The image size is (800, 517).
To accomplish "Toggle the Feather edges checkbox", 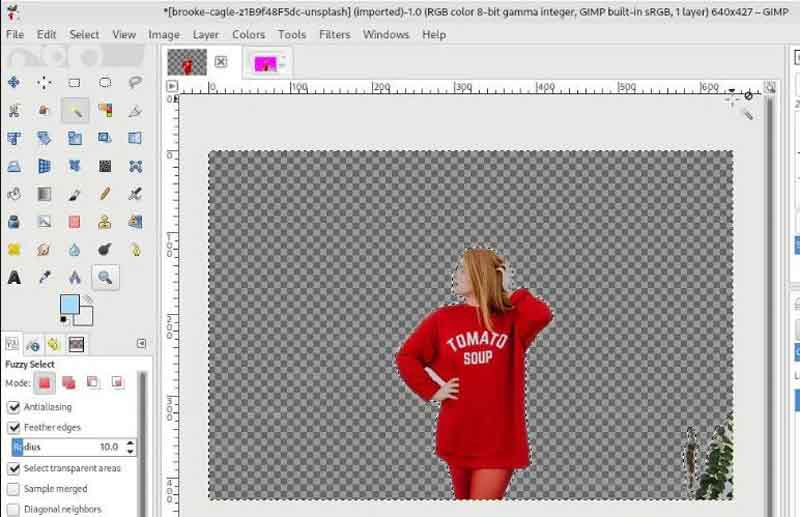I will pyautogui.click(x=14, y=427).
